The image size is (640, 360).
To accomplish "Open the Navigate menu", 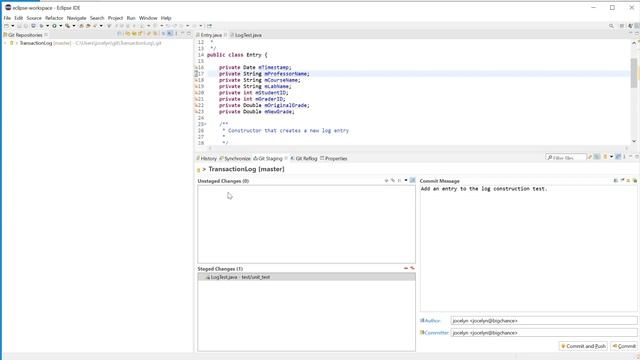I will tap(76, 18).
